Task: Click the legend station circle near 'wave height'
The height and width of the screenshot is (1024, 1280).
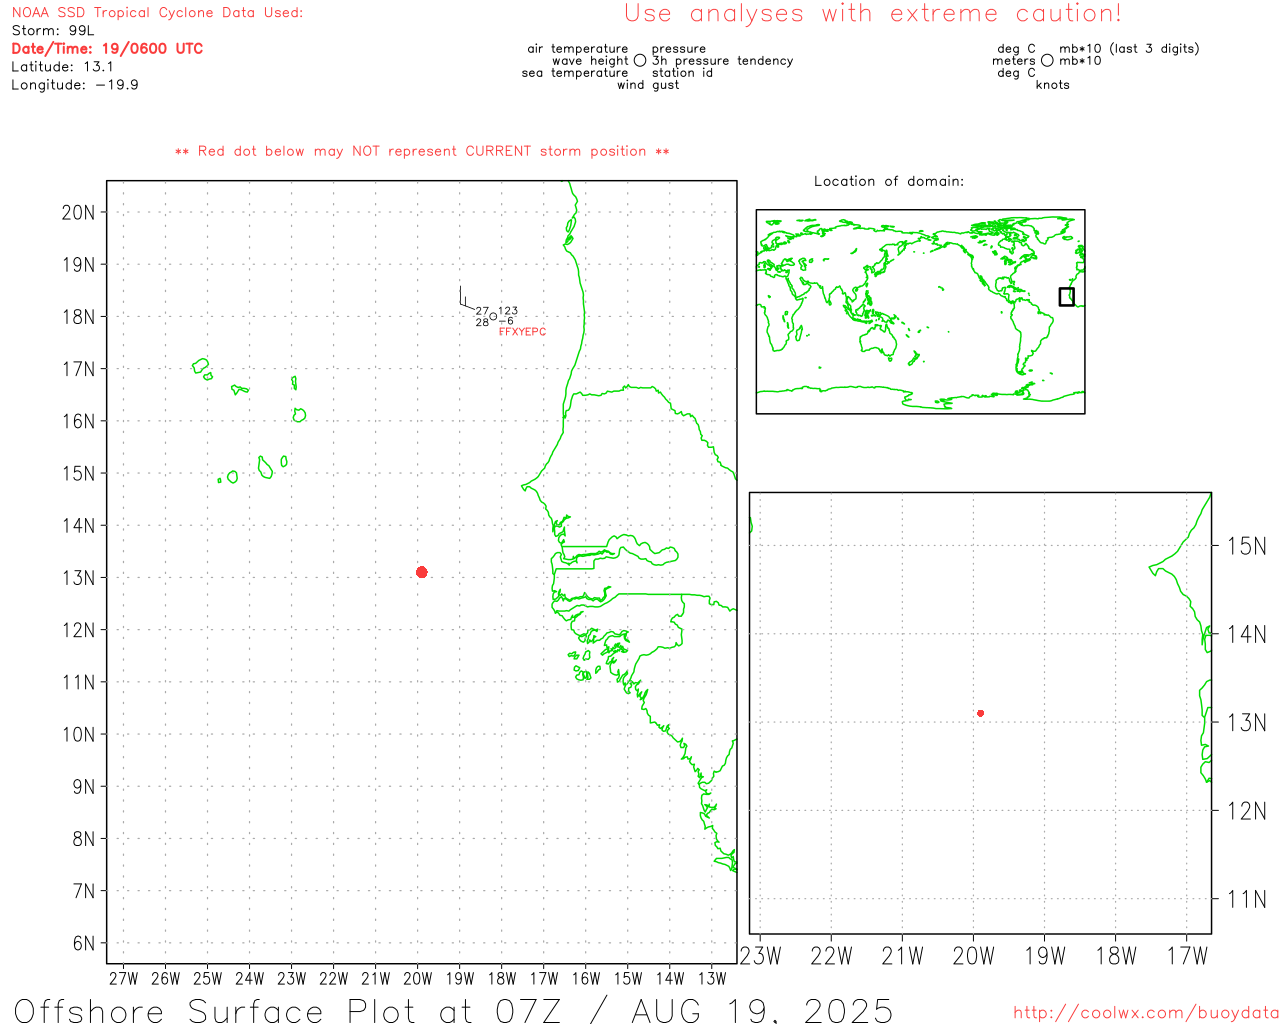Action: [x=640, y=61]
